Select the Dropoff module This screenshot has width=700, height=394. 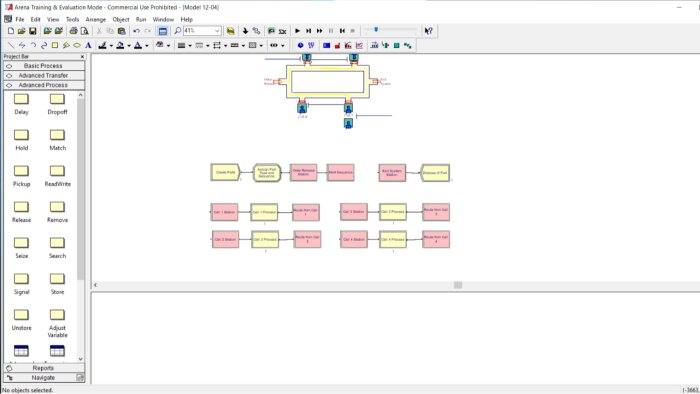(x=57, y=104)
